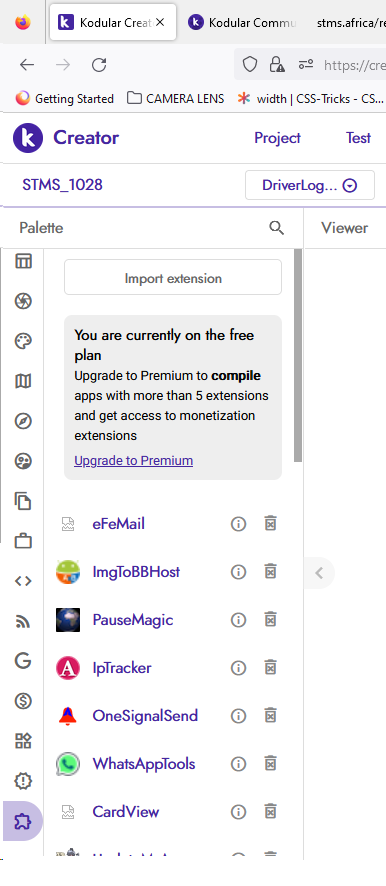386x886 pixels.
Task: Open the Storage files category icon
Action: click(23, 501)
